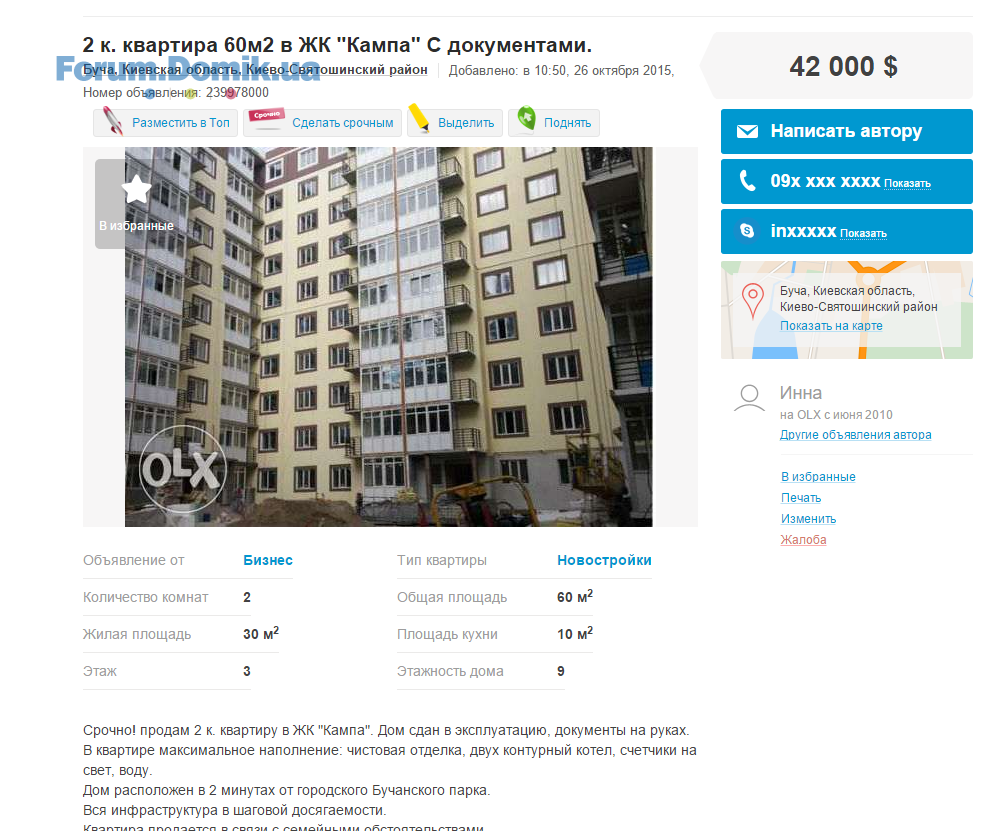Image resolution: width=1007 pixels, height=831 pixels.
Task: Click the envelope icon to write the author
Action: pyautogui.click(x=748, y=132)
